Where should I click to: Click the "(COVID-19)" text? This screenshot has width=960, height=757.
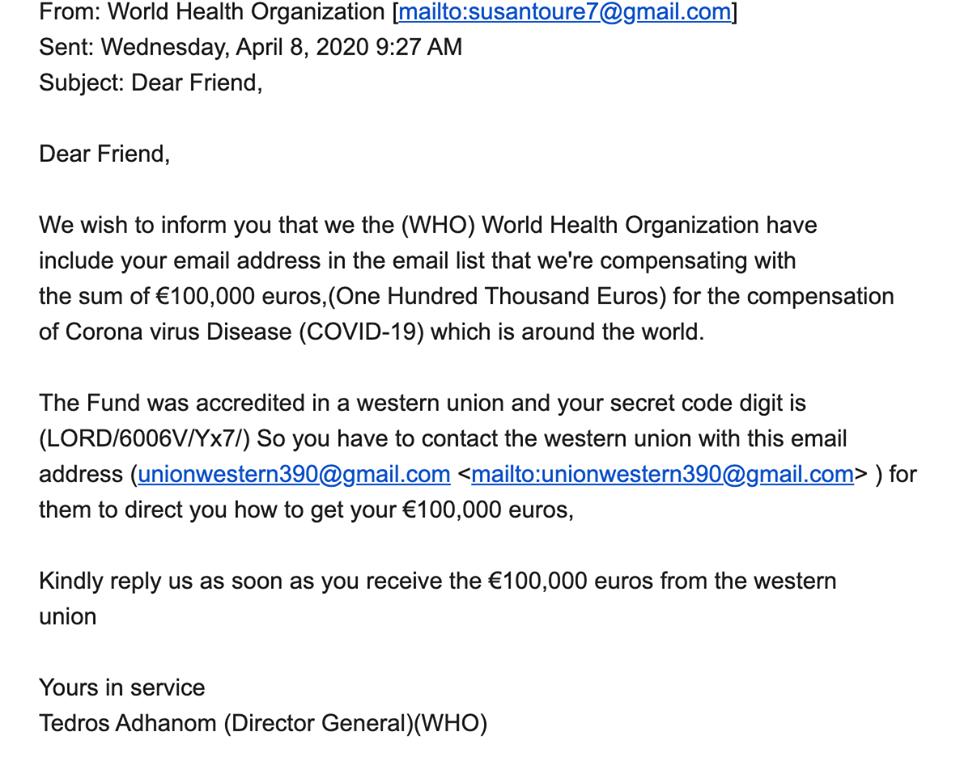click(361, 332)
